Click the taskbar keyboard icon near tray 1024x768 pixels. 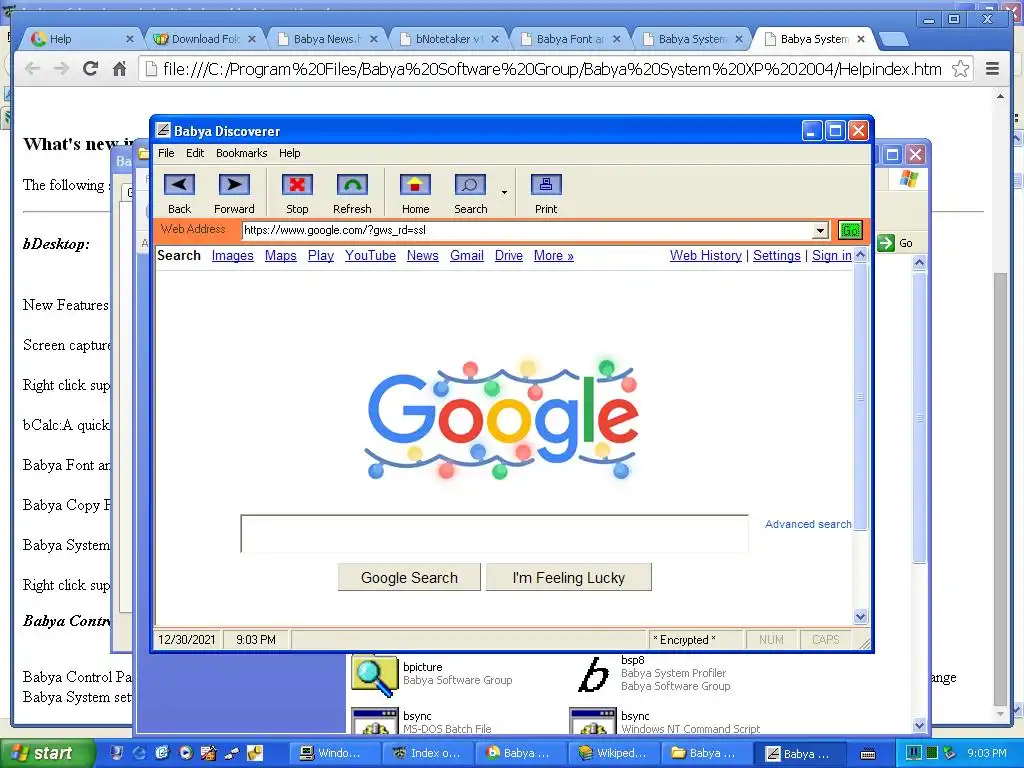[868, 754]
